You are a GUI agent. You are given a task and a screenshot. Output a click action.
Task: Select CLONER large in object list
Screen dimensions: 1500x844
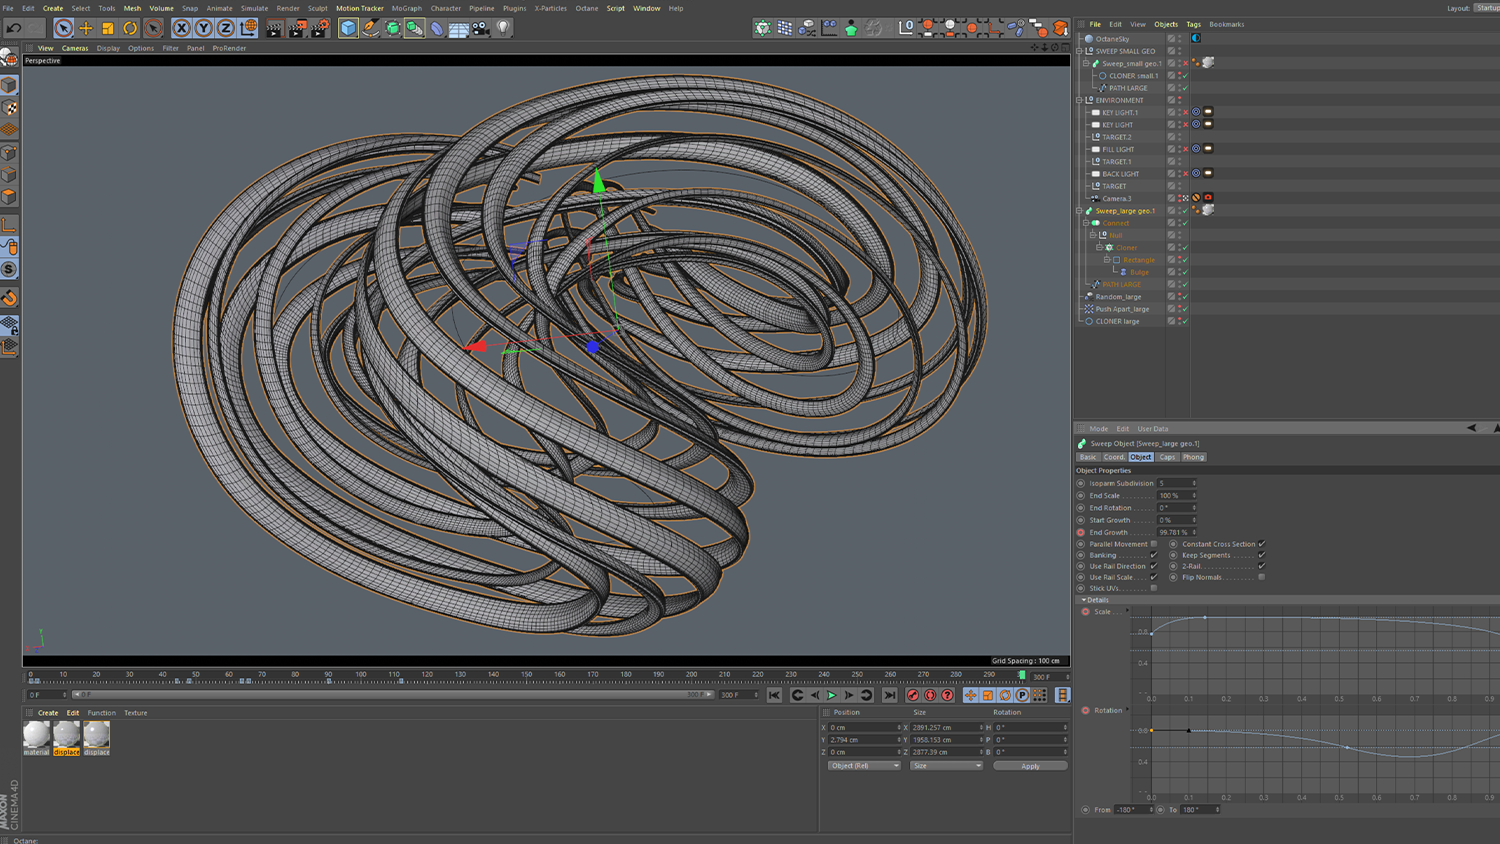pyautogui.click(x=1117, y=321)
